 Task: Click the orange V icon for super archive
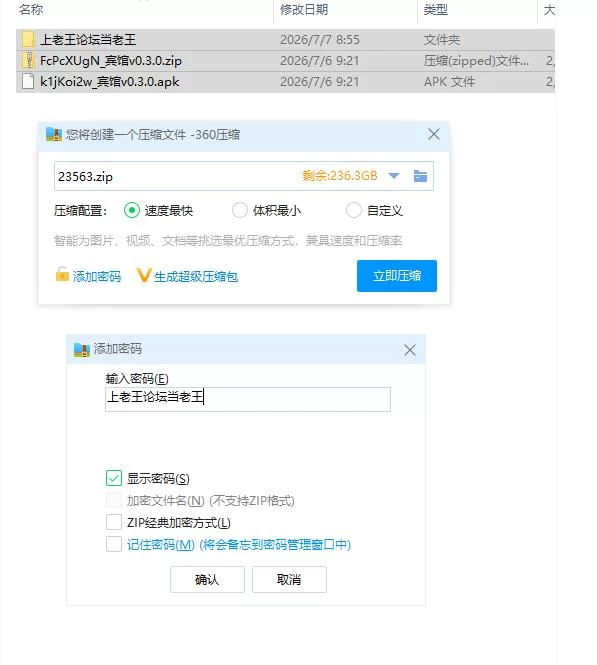pos(143,276)
